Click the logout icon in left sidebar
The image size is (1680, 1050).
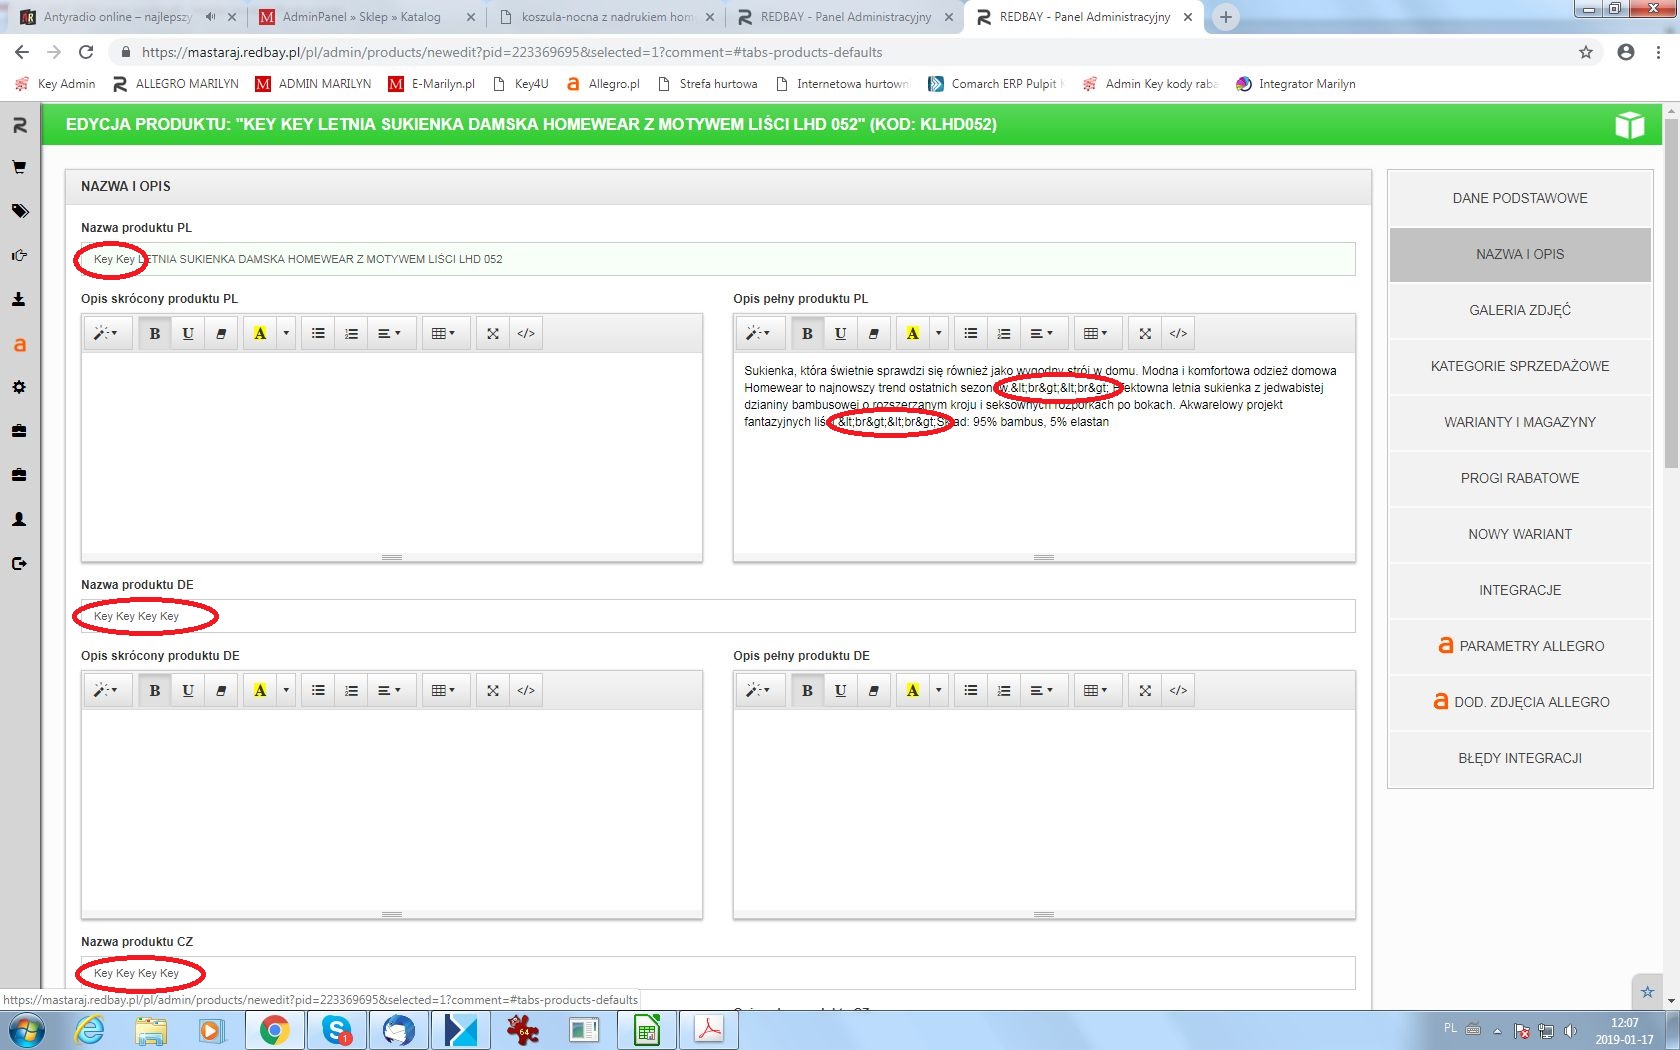19,563
